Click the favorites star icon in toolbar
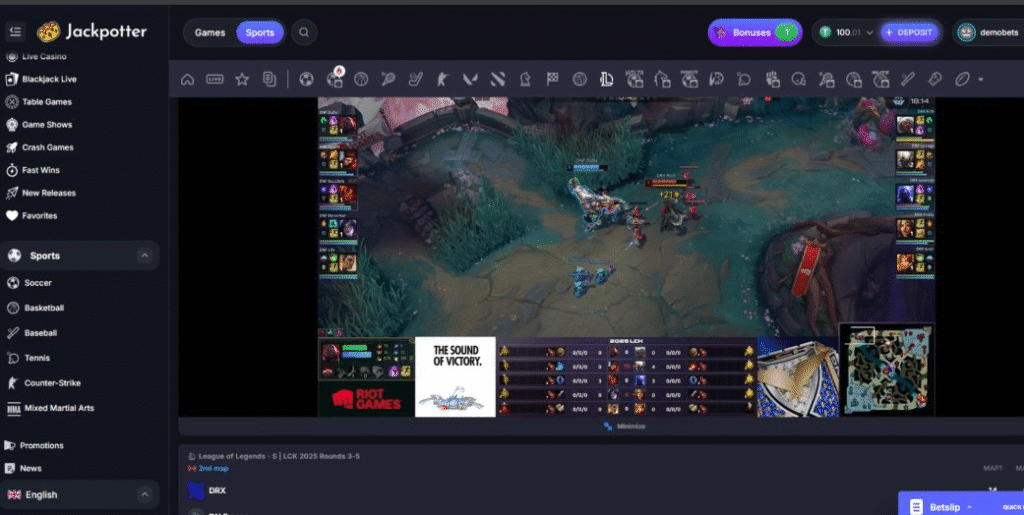The height and width of the screenshot is (515, 1024). 241,79
